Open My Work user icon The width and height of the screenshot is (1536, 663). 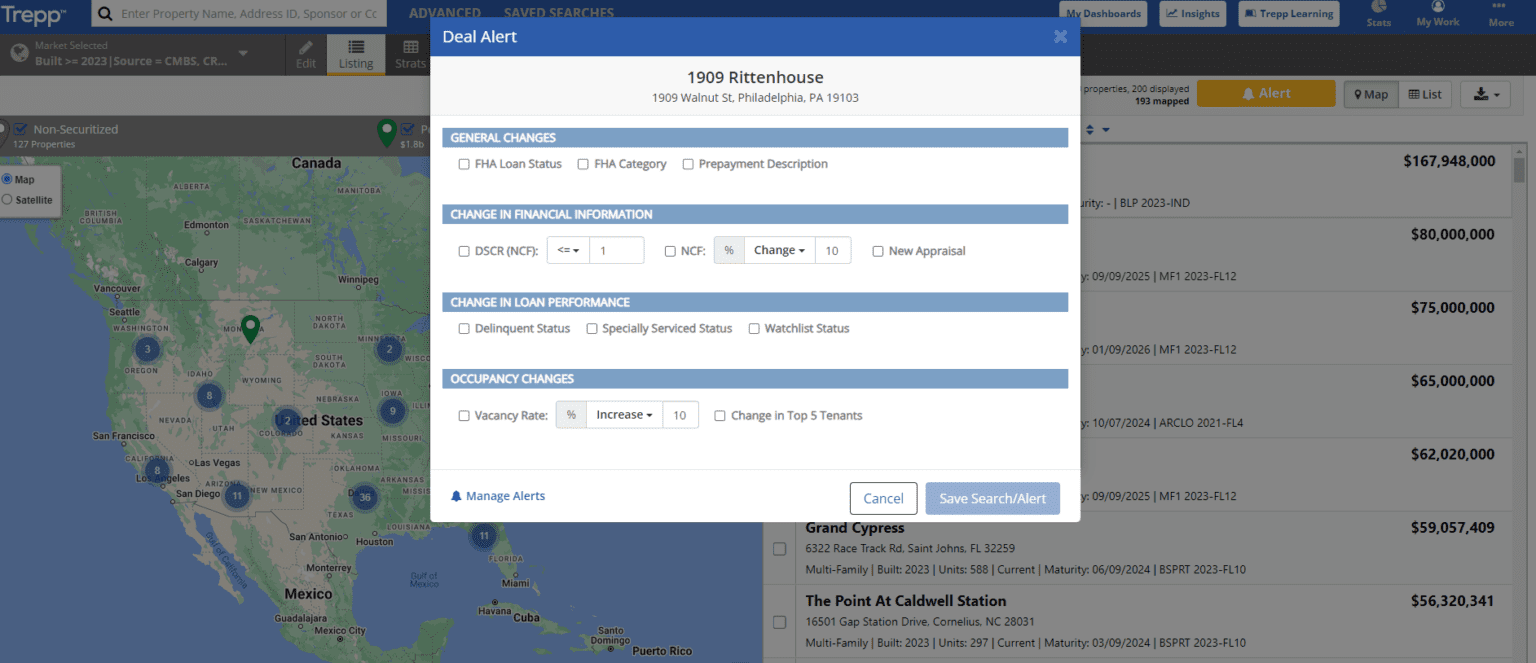click(x=1438, y=7)
